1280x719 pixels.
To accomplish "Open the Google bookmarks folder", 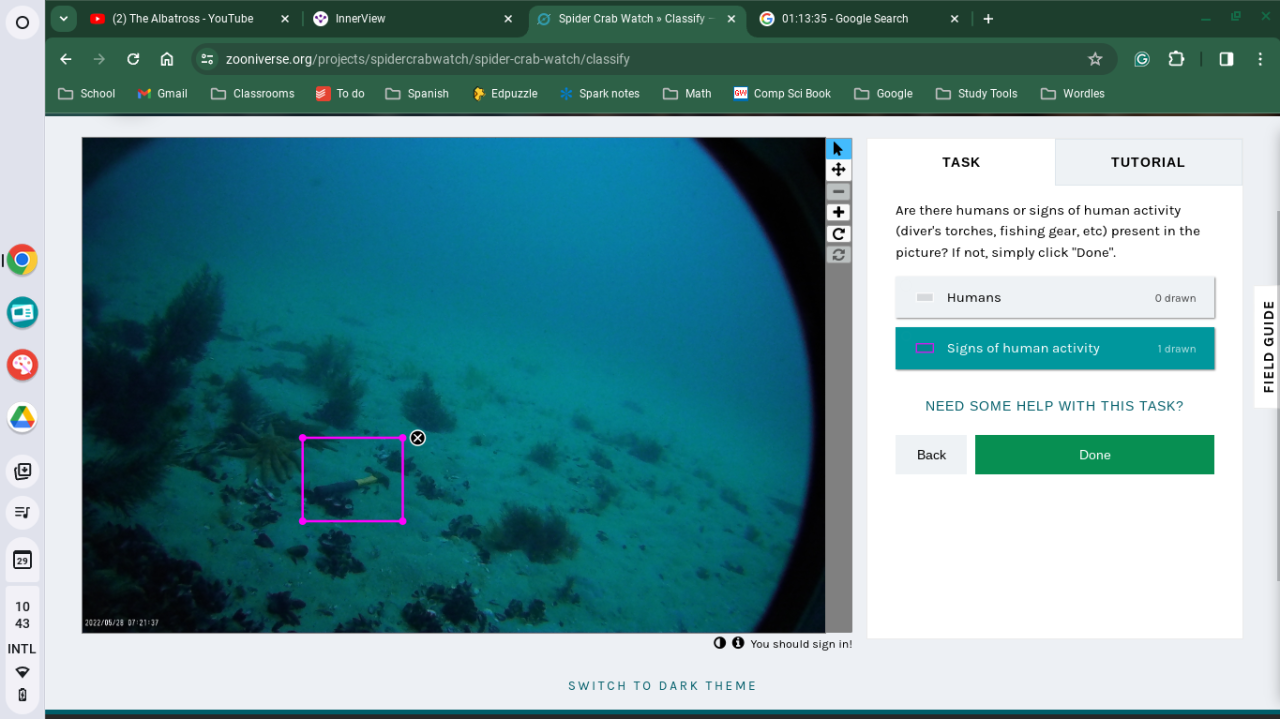I will (x=883, y=94).
